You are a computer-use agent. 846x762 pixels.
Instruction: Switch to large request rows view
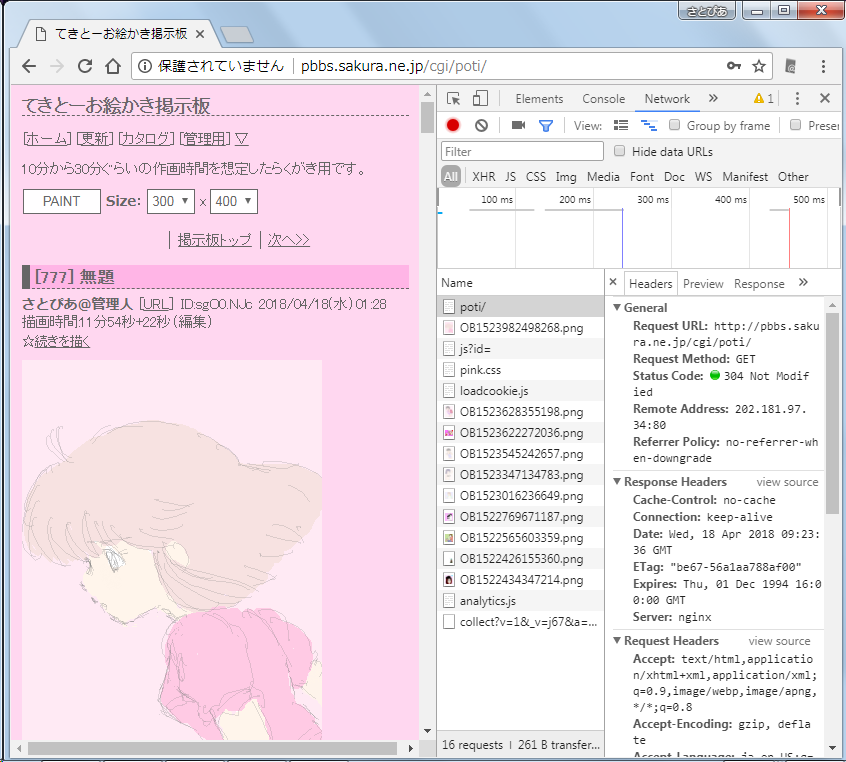pyautogui.click(x=620, y=125)
